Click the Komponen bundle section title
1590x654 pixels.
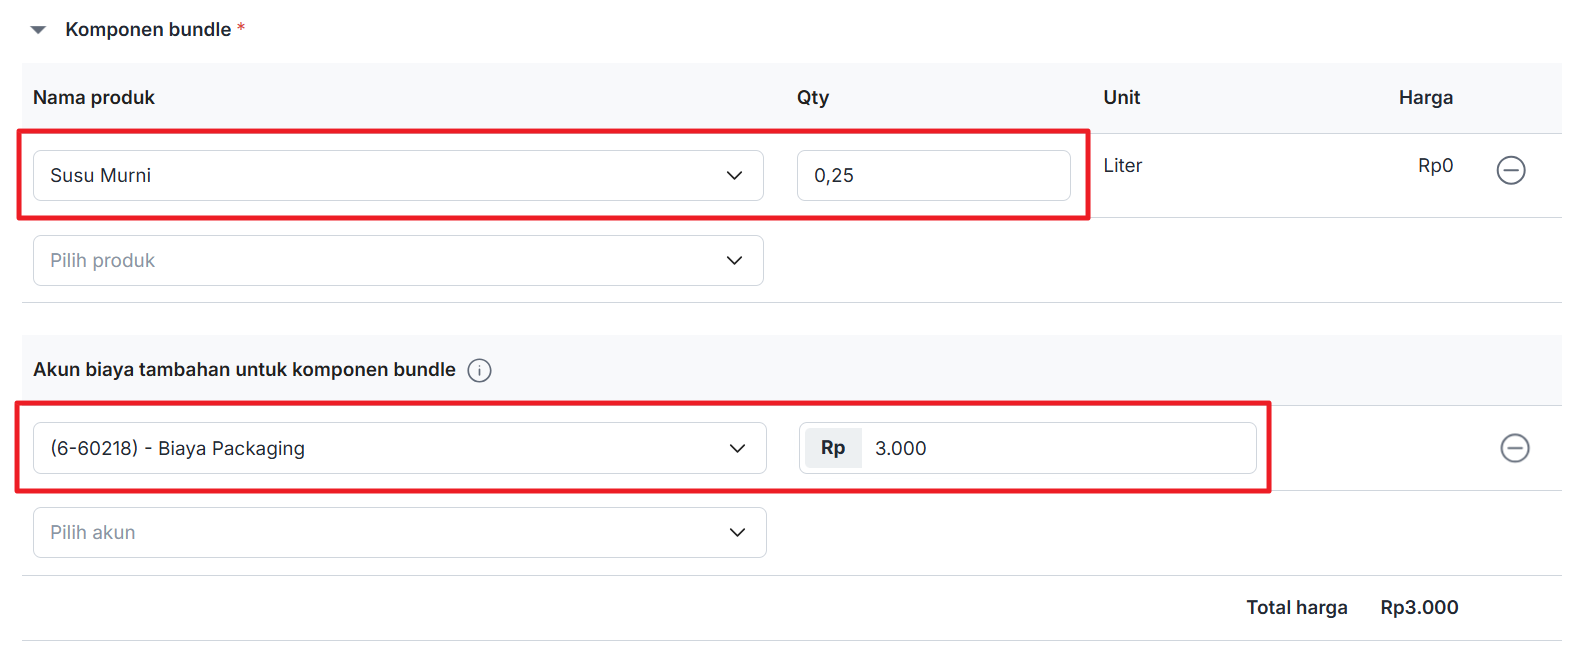(148, 30)
